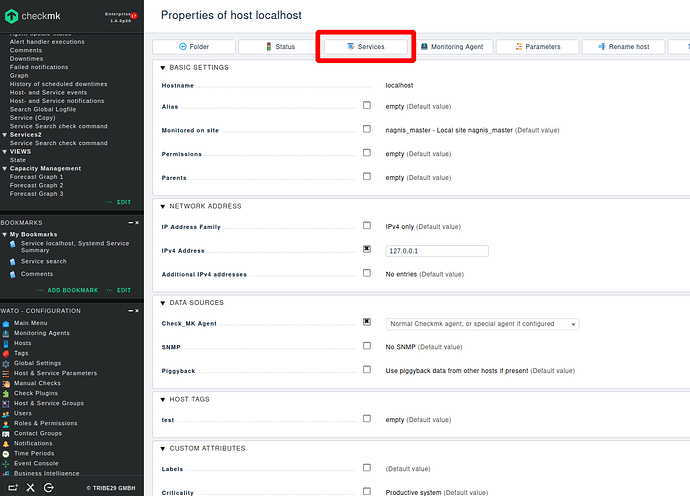
Task: Click the Tags icon in sidebar
Action: click(8, 353)
